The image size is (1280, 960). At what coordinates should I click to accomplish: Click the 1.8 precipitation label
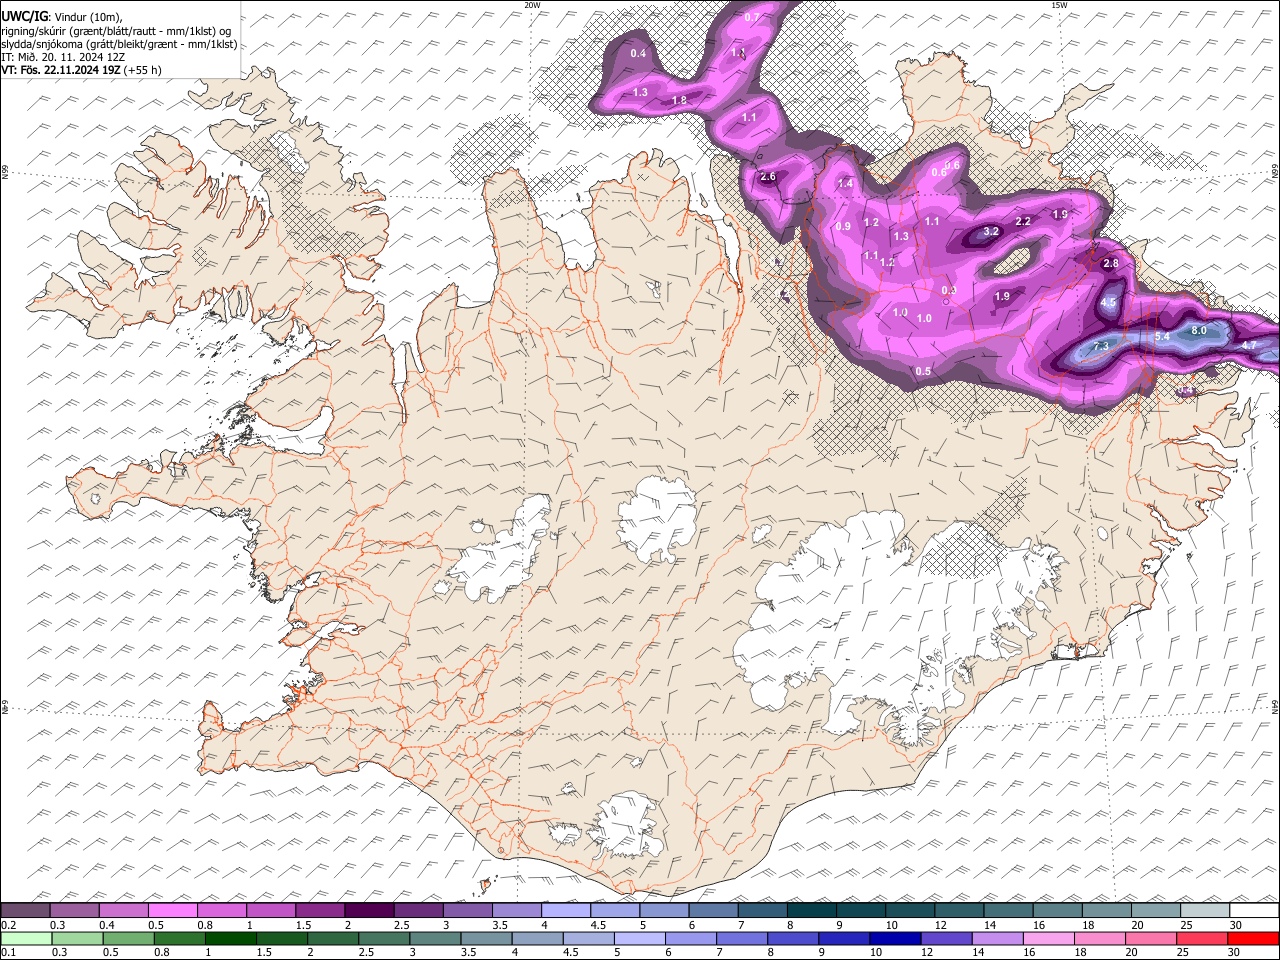(679, 100)
